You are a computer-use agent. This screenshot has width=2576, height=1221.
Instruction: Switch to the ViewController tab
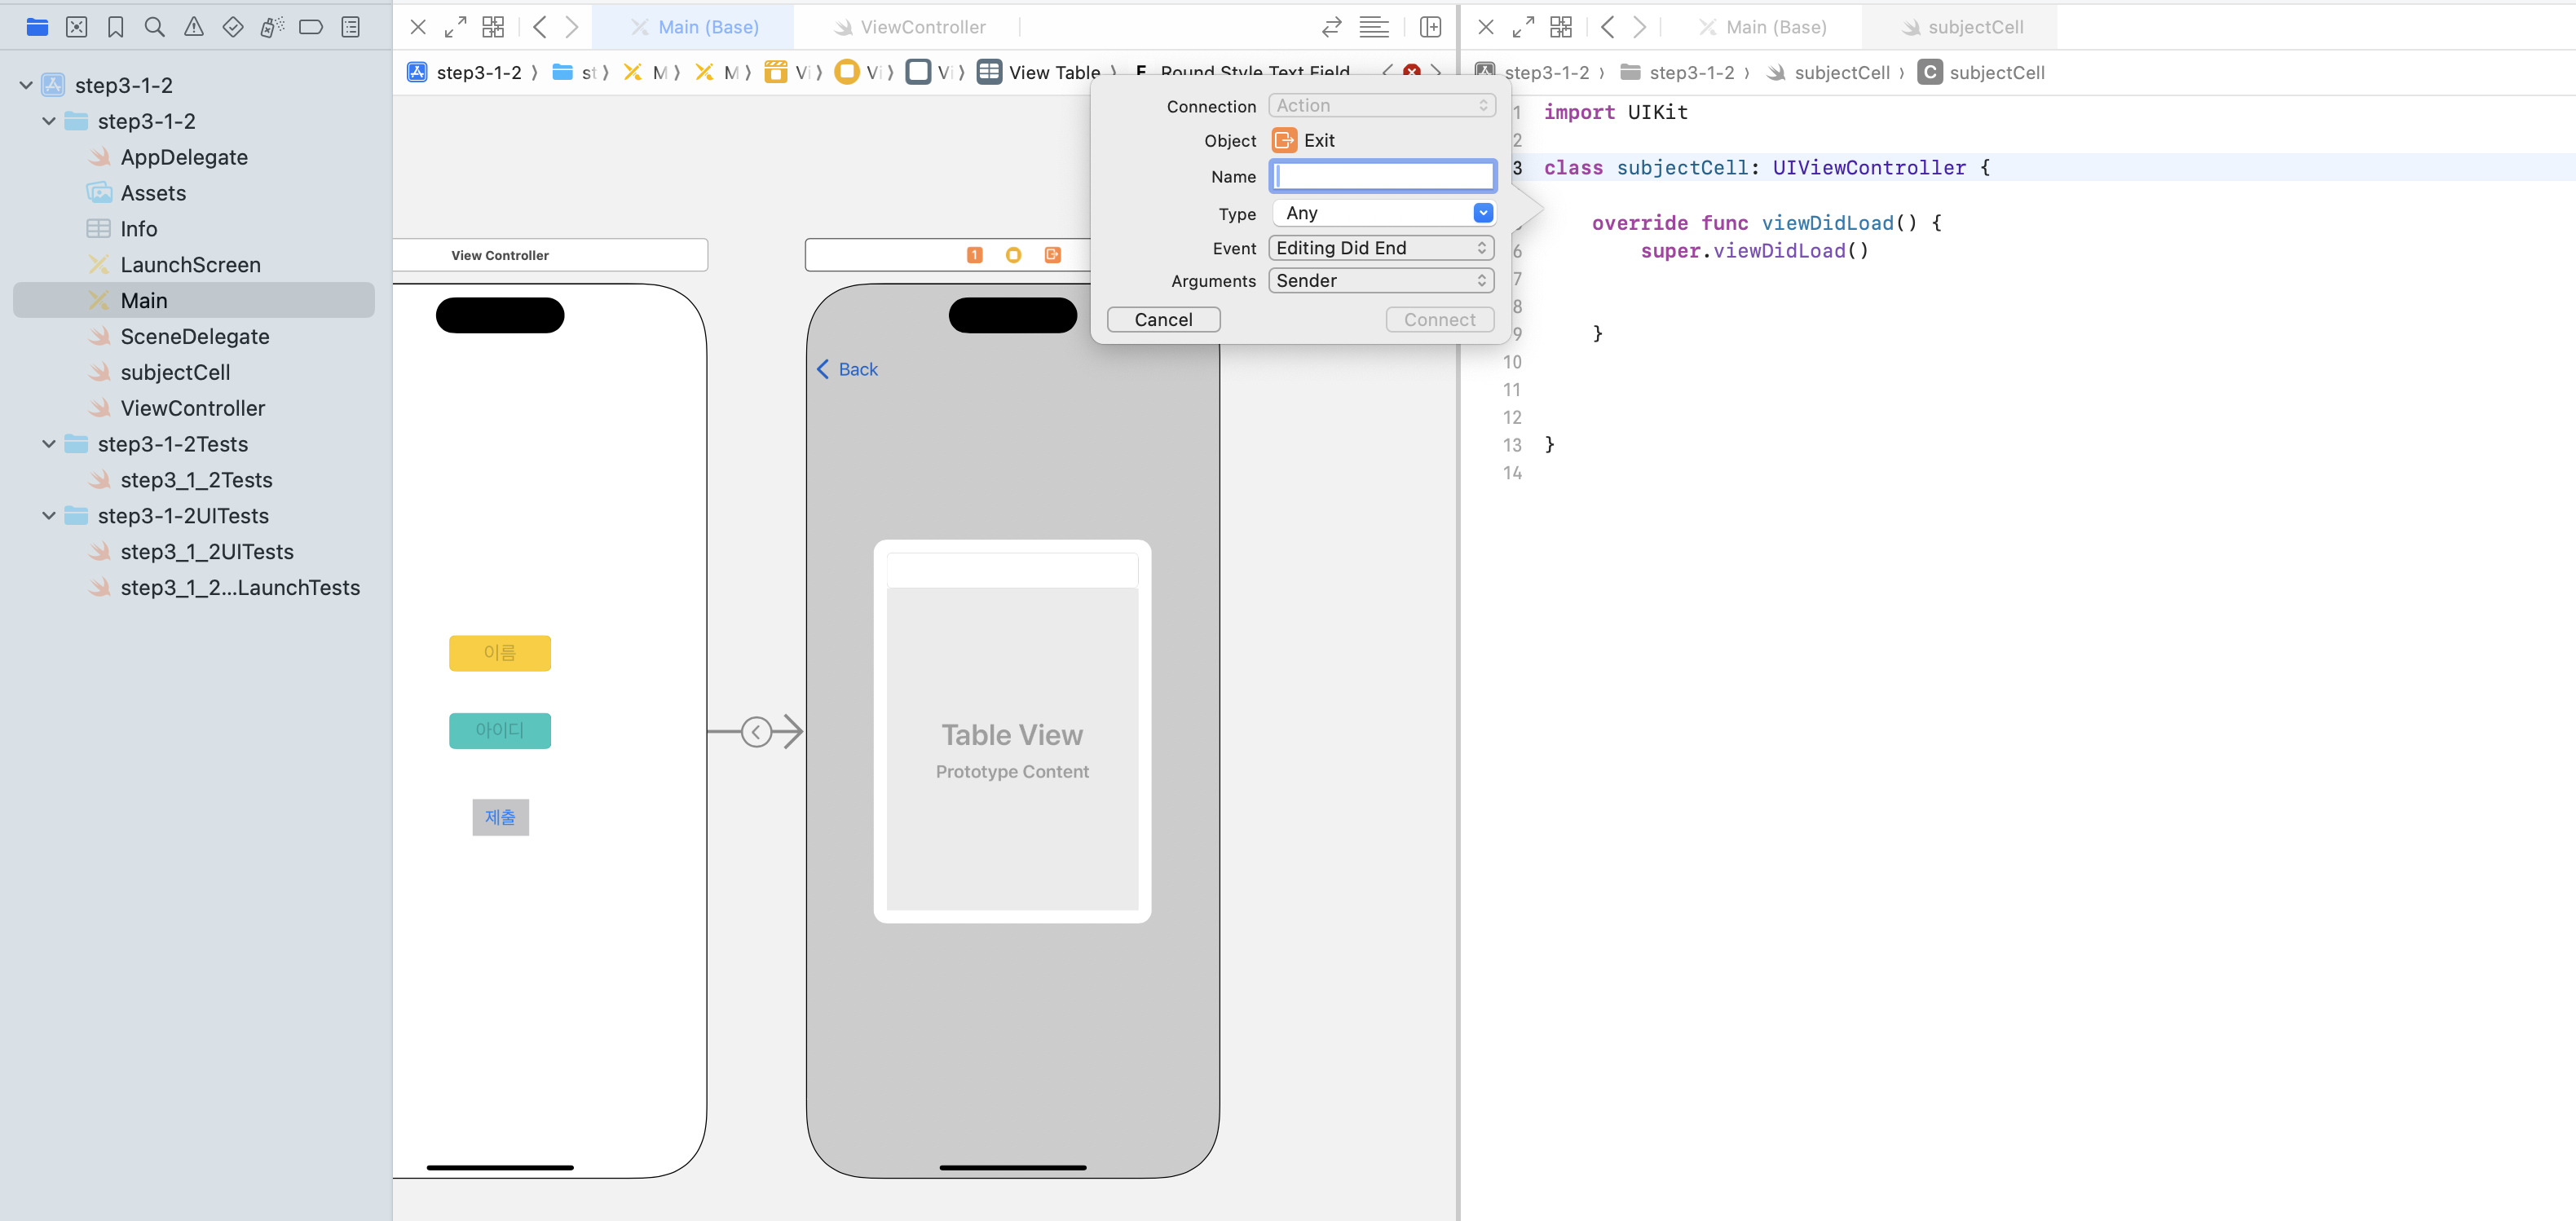pyautogui.click(x=910, y=27)
